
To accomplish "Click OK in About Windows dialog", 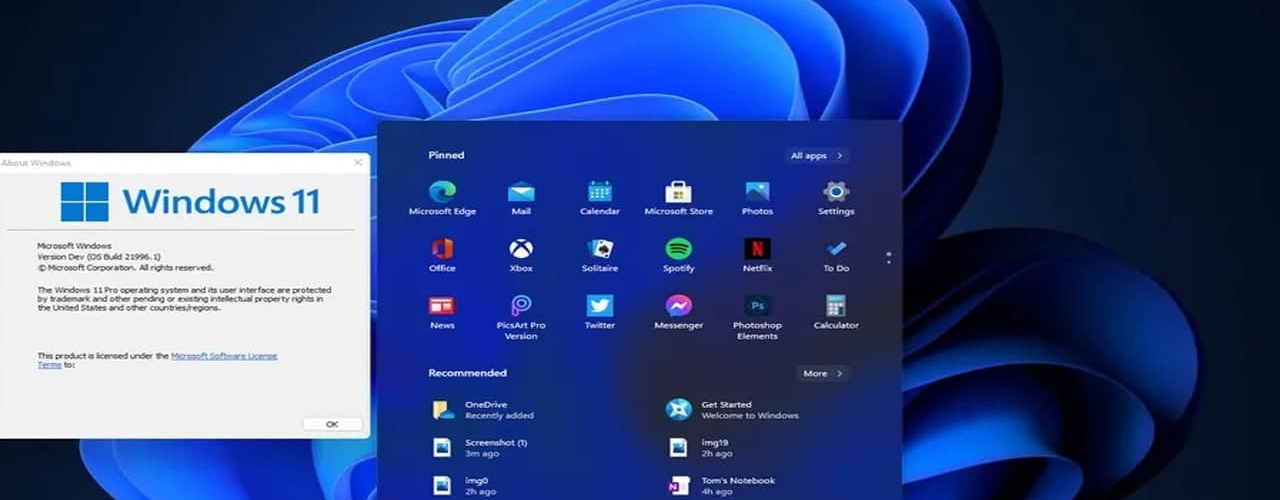I will pyautogui.click(x=332, y=424).
